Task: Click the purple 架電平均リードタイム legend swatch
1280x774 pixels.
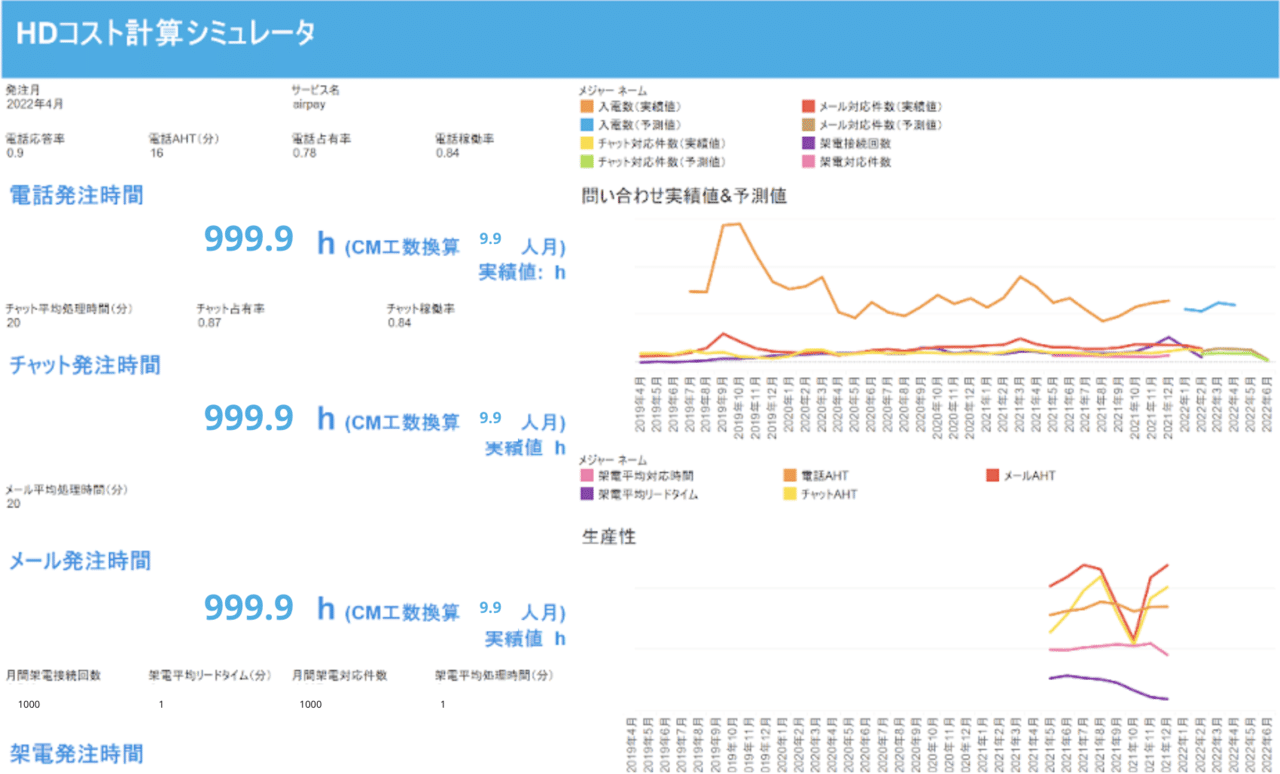Action: [588, 494]
